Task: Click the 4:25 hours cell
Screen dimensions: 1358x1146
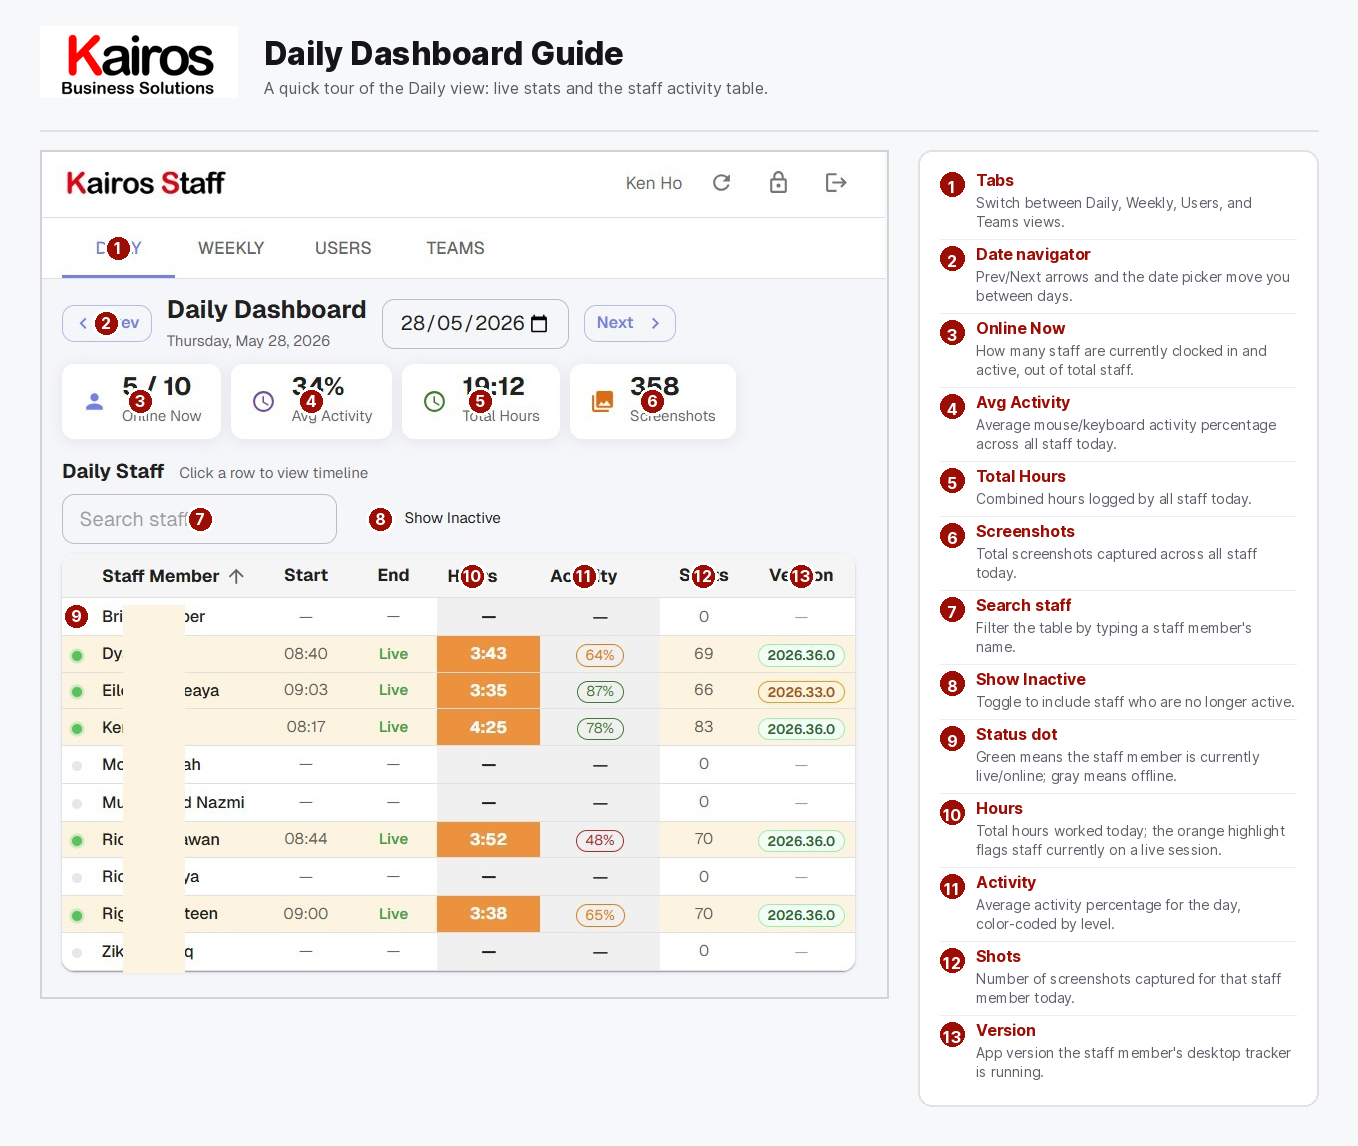Action: (488, 728)
